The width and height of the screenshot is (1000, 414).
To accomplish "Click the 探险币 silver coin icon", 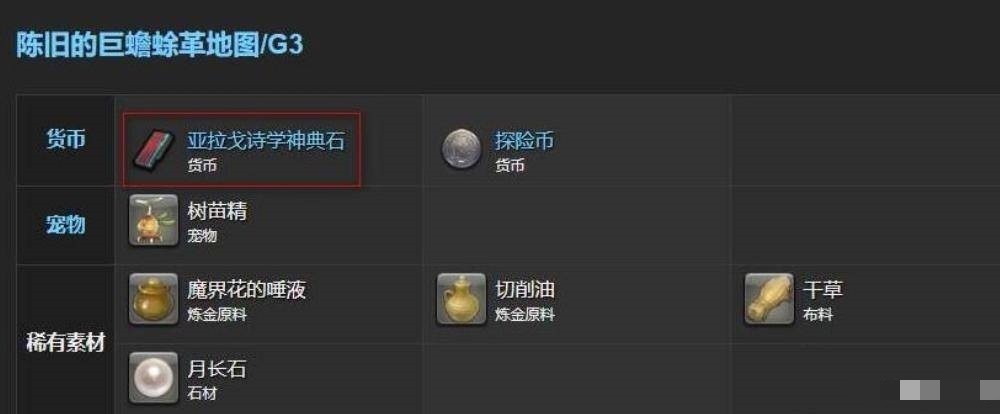I will (x=461, y=148).
